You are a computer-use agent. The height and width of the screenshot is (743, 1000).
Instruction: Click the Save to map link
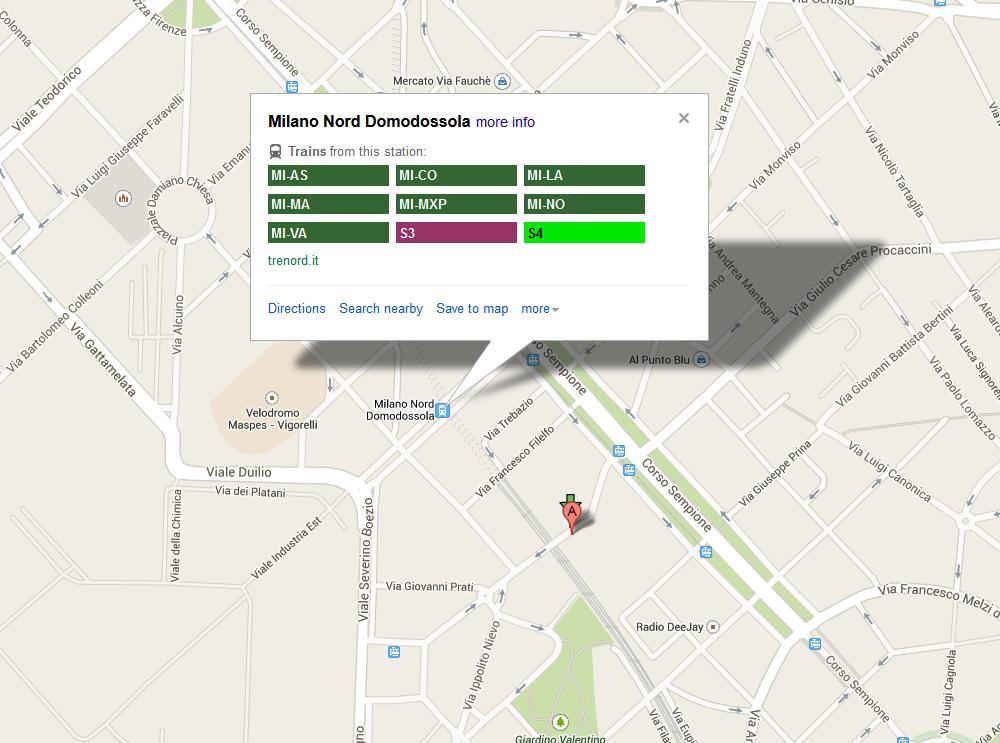(x=472, y=309)
